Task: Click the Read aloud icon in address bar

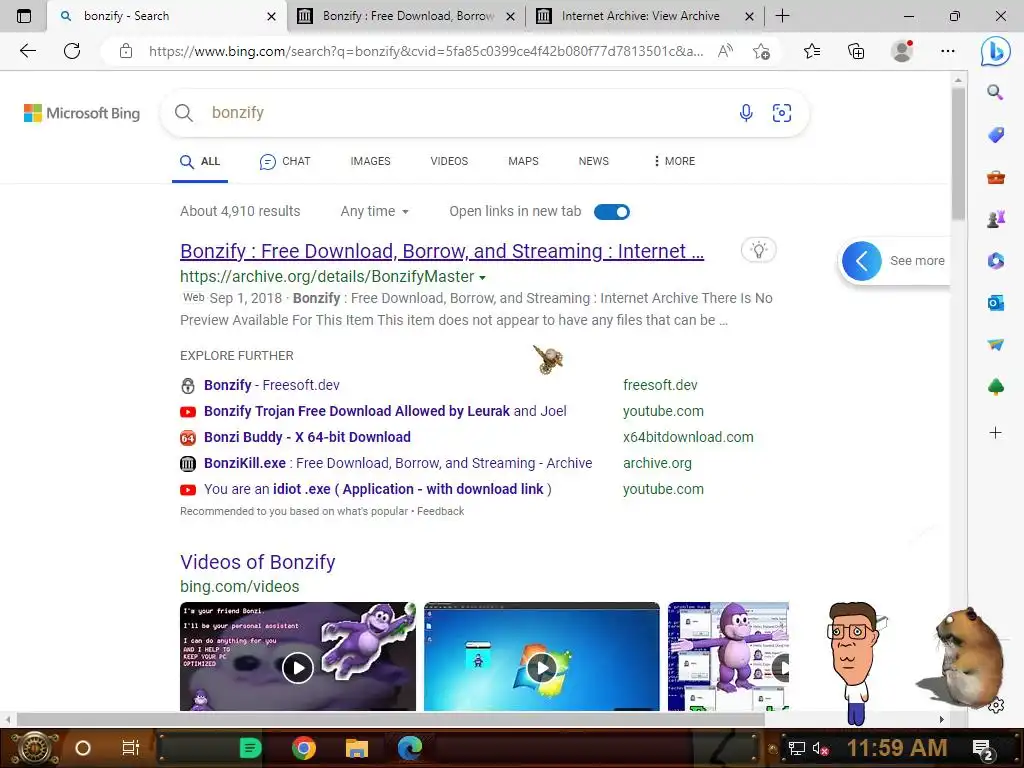Action: [x=725, y=51]
